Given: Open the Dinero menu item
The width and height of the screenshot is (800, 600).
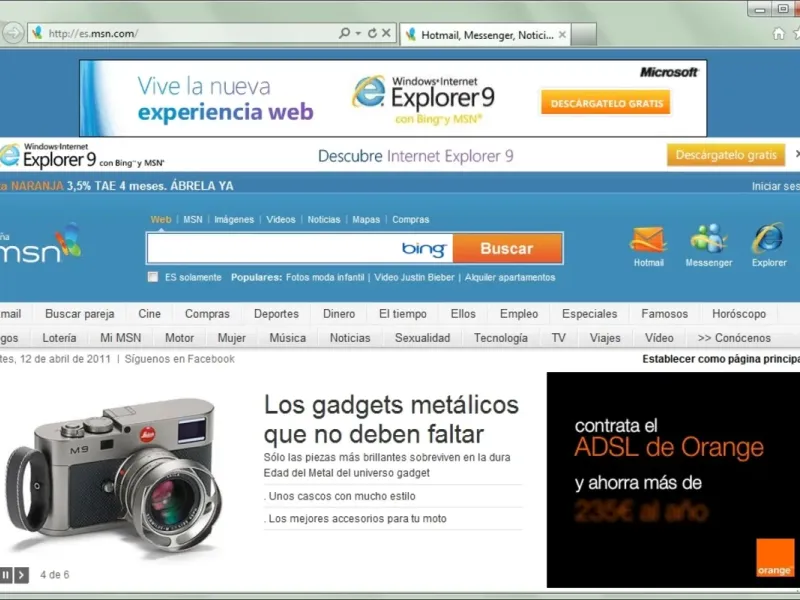Looking at the screenshot, I should 339,314.
